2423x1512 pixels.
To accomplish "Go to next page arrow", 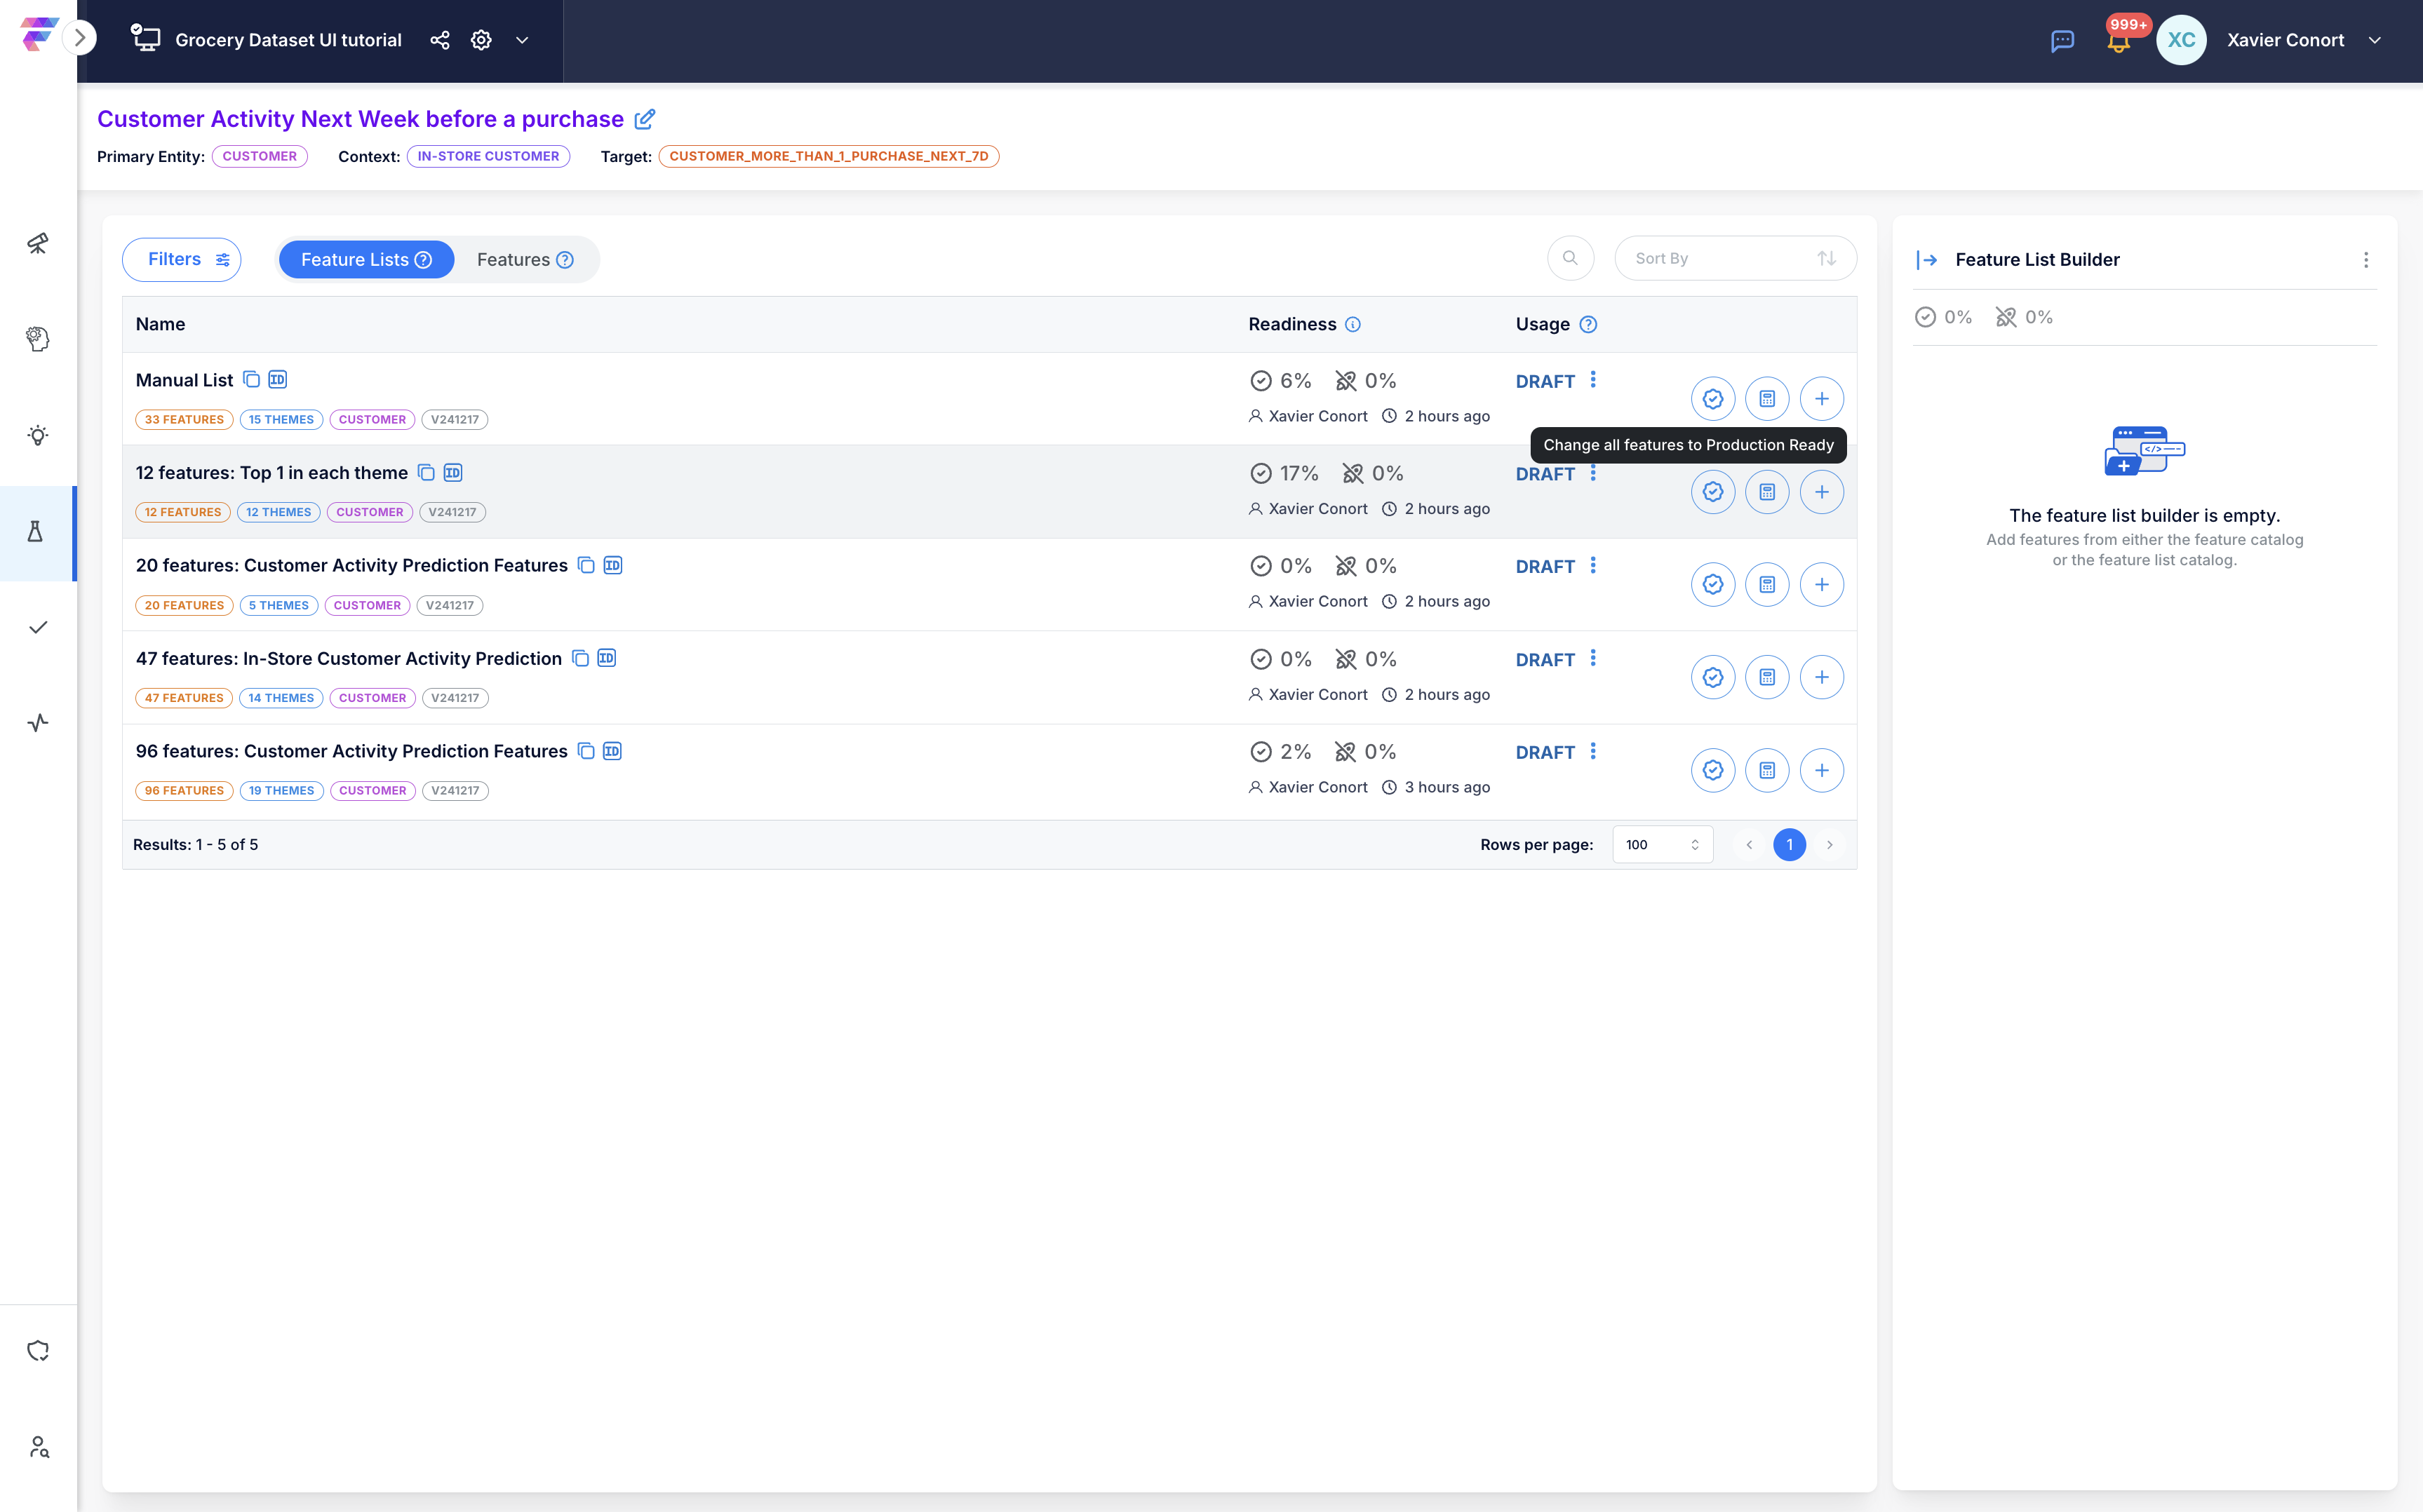I will tap(1830, 845).
